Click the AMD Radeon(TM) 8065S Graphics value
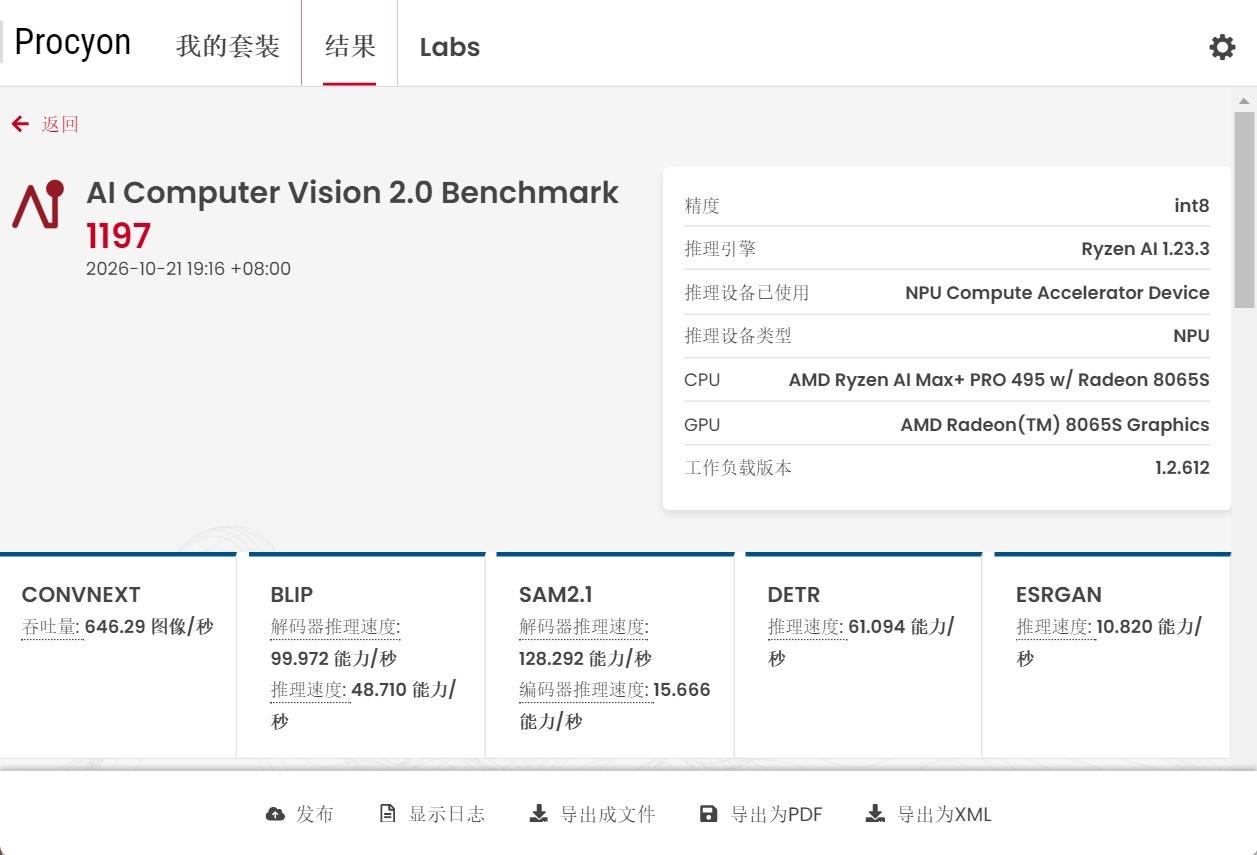 tap(1055, 424)
